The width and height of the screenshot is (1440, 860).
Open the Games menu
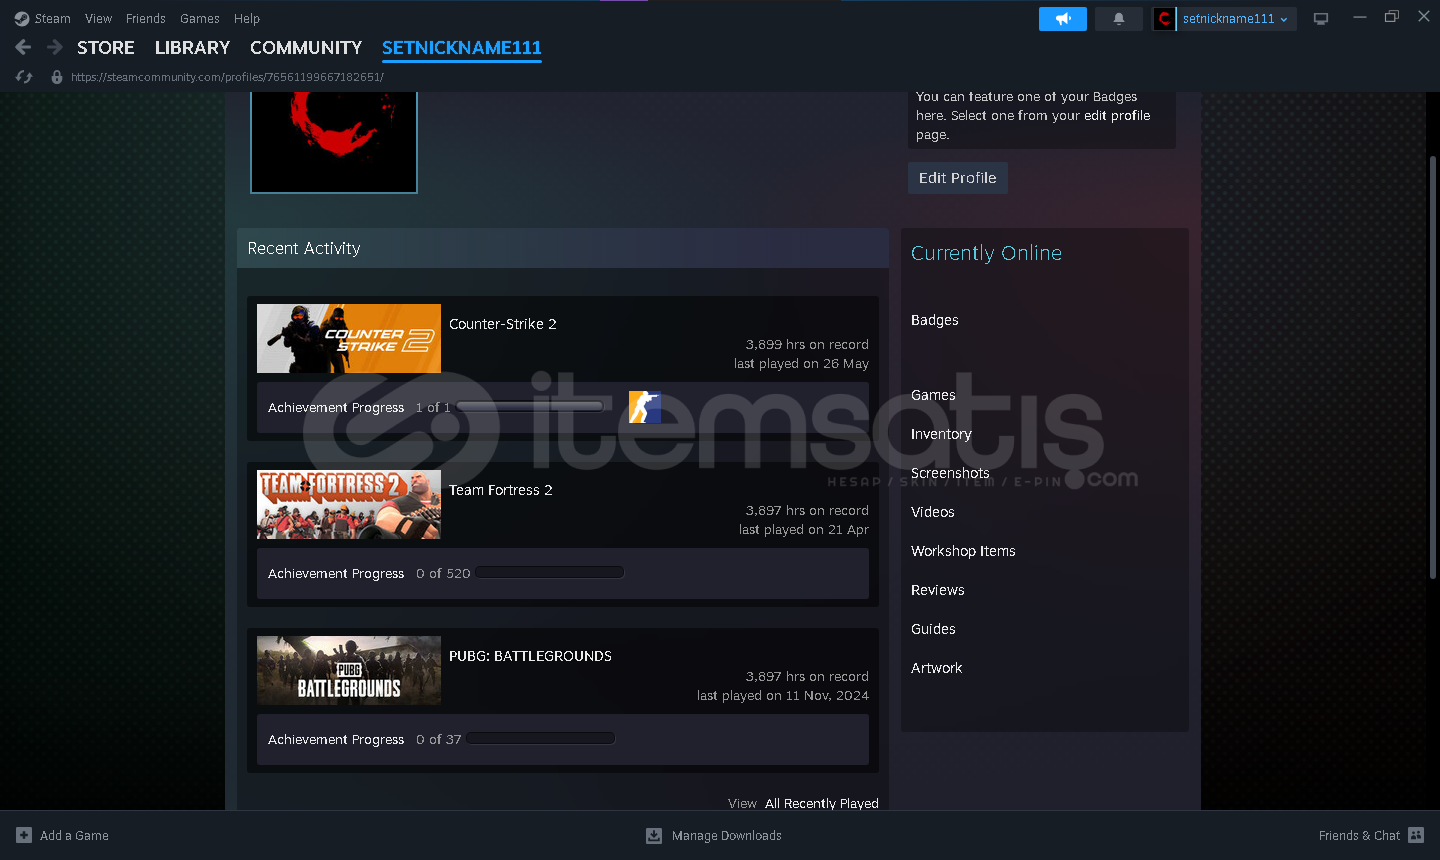(x=200, y=19)
